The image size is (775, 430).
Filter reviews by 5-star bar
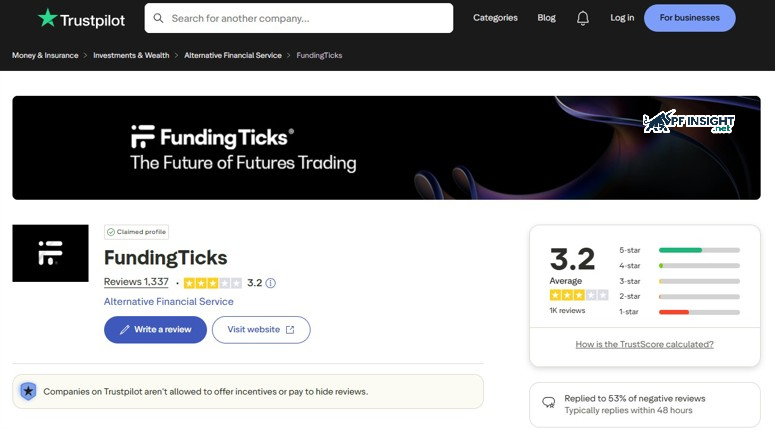(699, 250)
